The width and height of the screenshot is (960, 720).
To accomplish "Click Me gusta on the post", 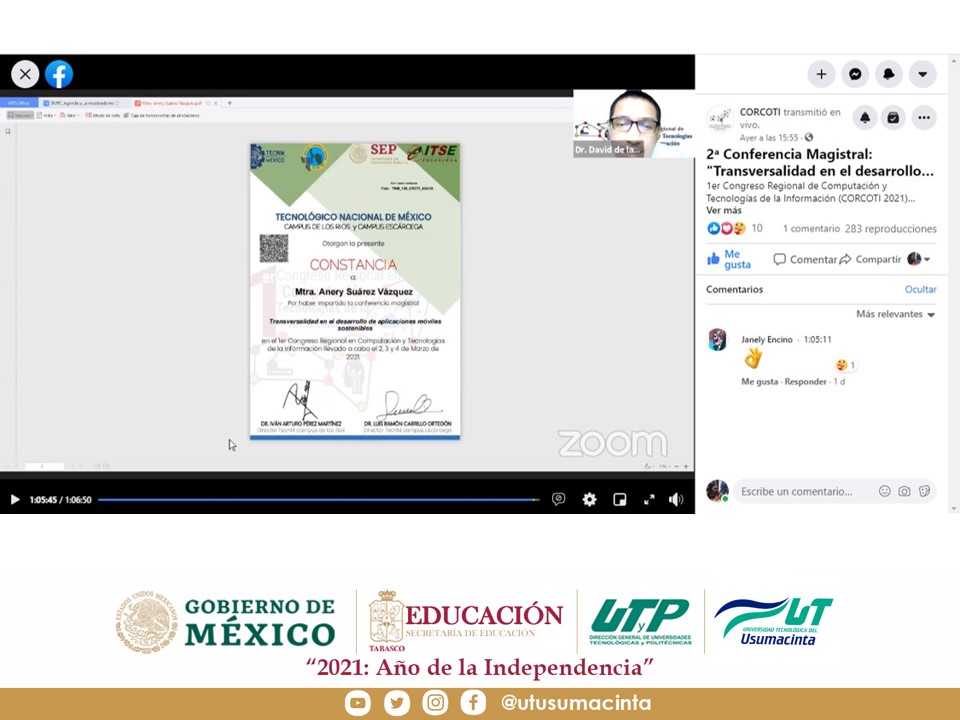I will [730, 259].
